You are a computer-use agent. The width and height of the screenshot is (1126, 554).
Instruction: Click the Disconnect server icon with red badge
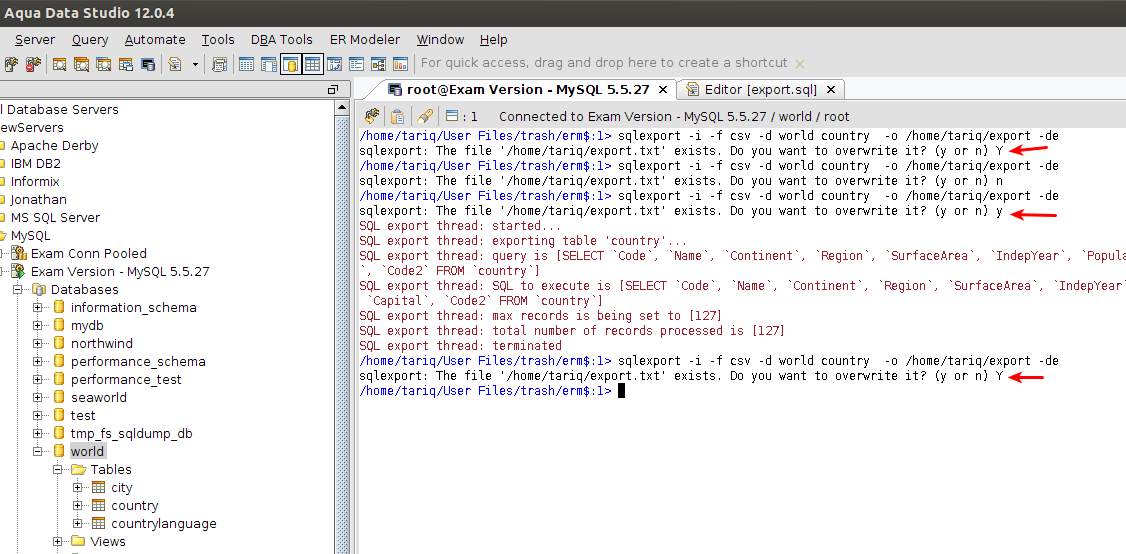pyautogui.click(x=33, y=64)
